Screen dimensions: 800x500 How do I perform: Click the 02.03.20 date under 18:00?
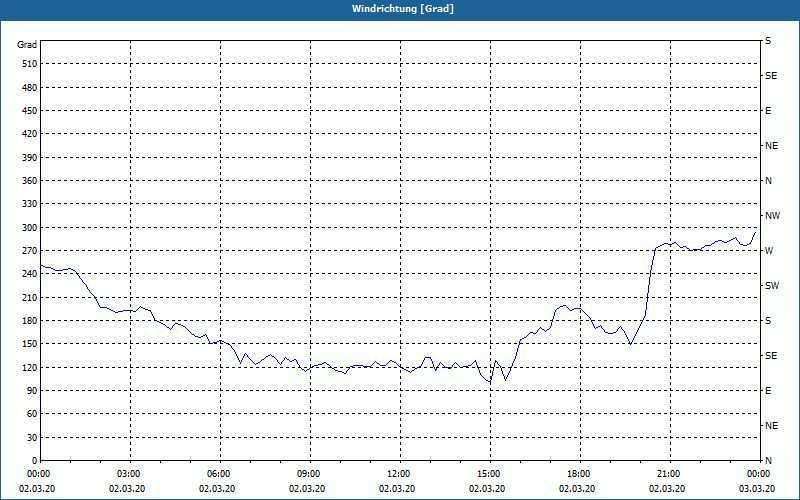click(x=577, y=489)
